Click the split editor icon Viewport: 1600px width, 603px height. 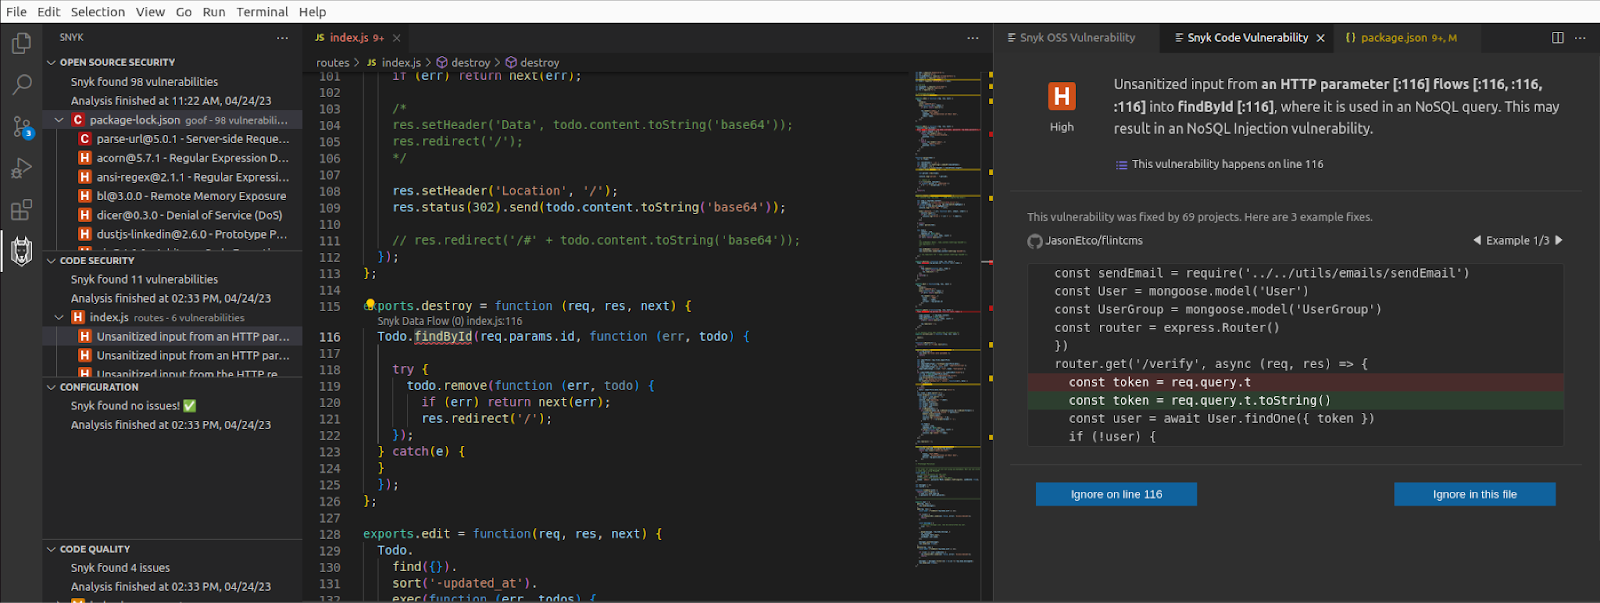point(1557,38)
